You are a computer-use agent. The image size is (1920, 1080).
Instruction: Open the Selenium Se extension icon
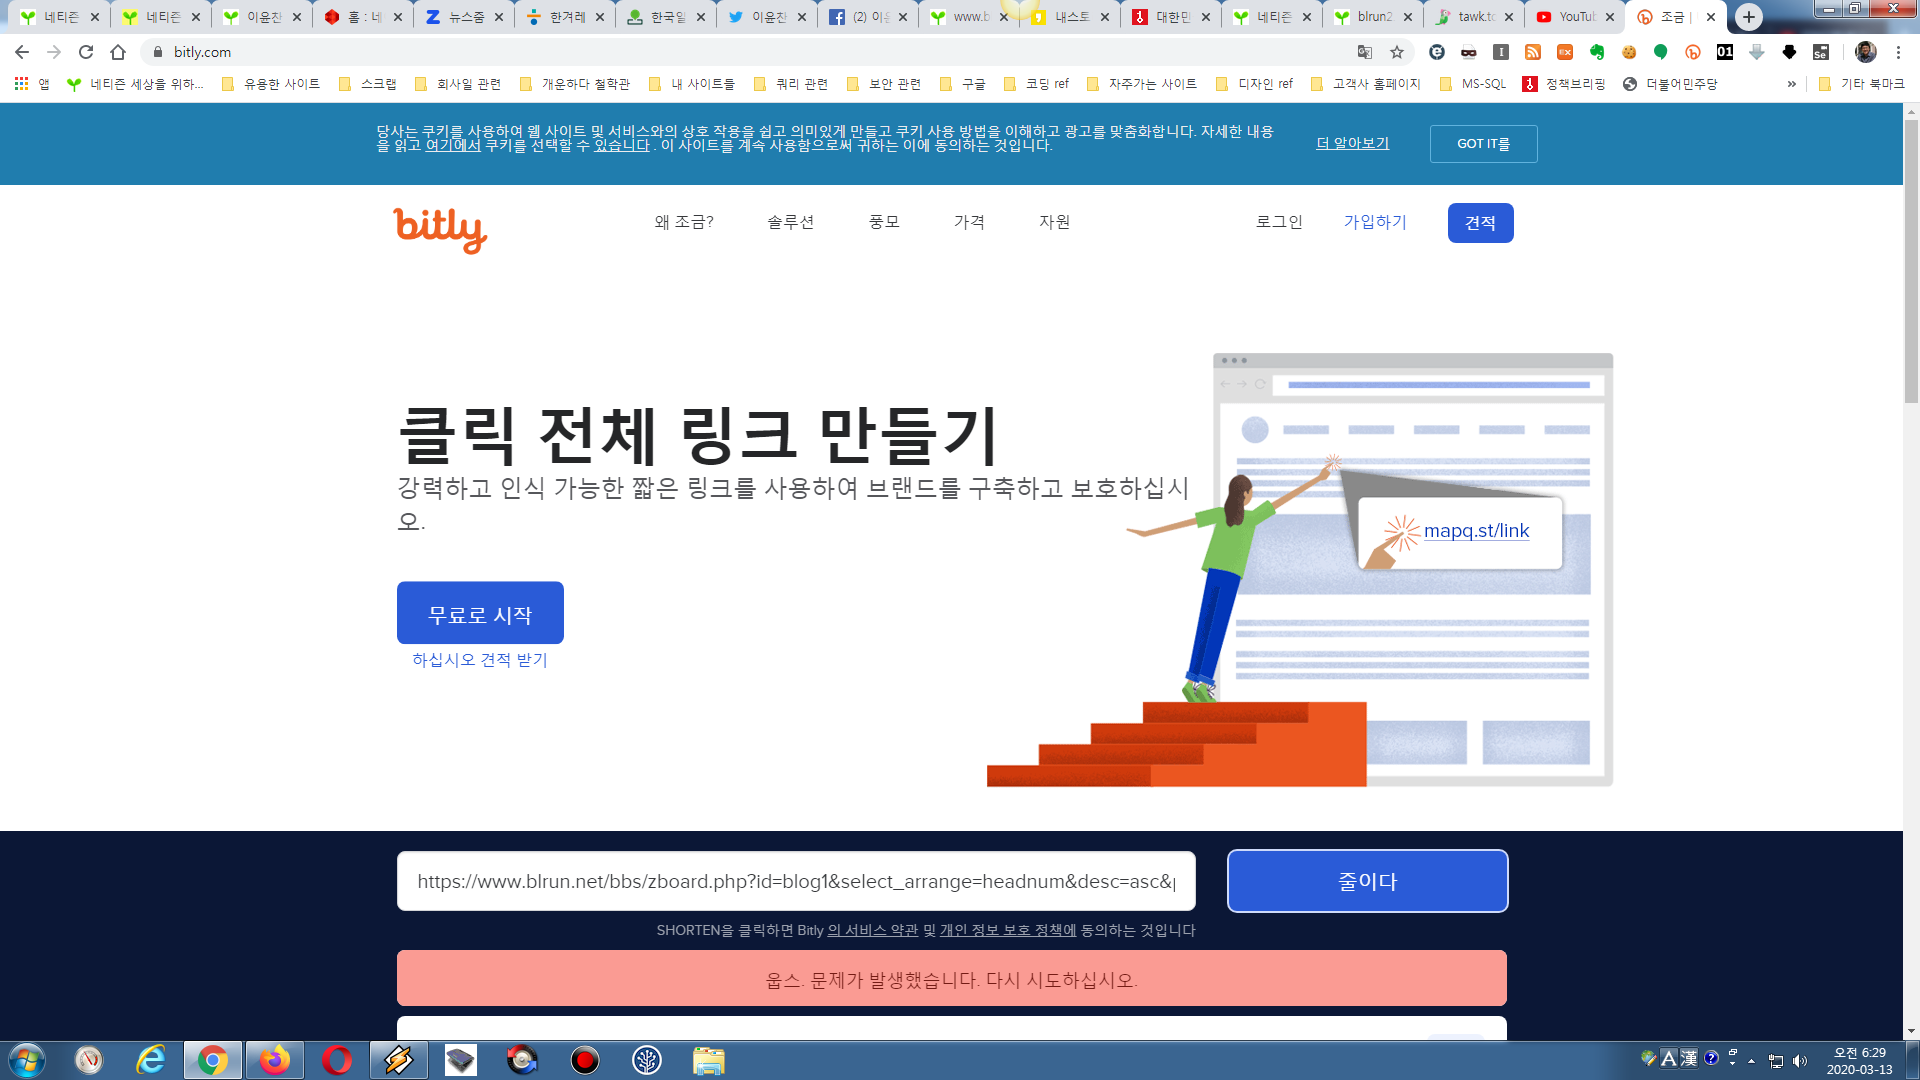pos(1821,52)
